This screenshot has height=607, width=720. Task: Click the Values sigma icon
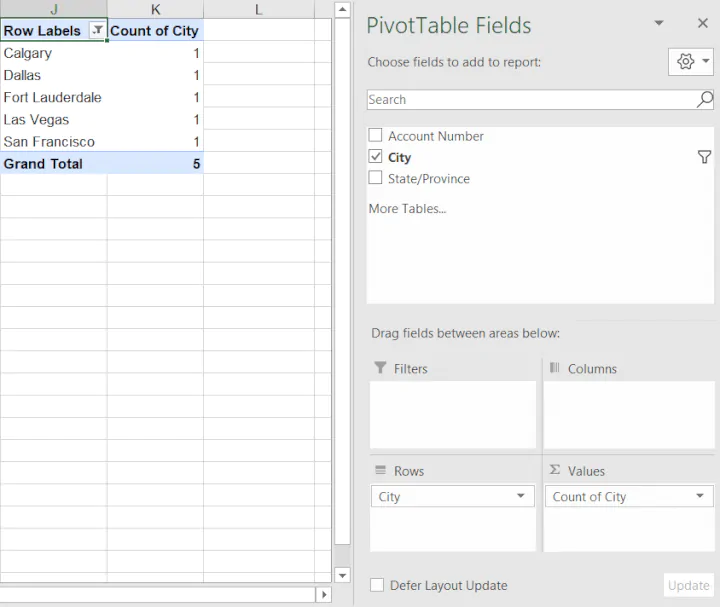[555, 470]
